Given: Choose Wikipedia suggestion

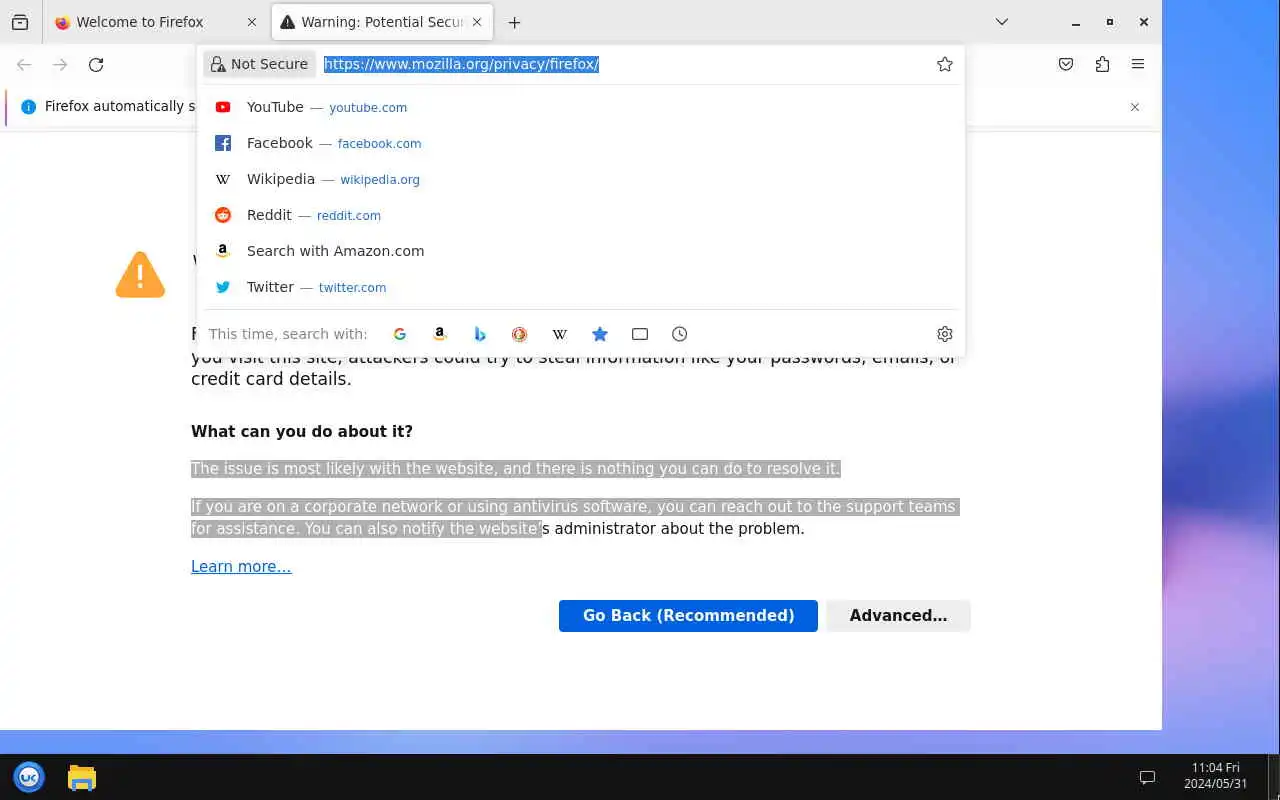Looking at the screenshot, I should [581, 179].
